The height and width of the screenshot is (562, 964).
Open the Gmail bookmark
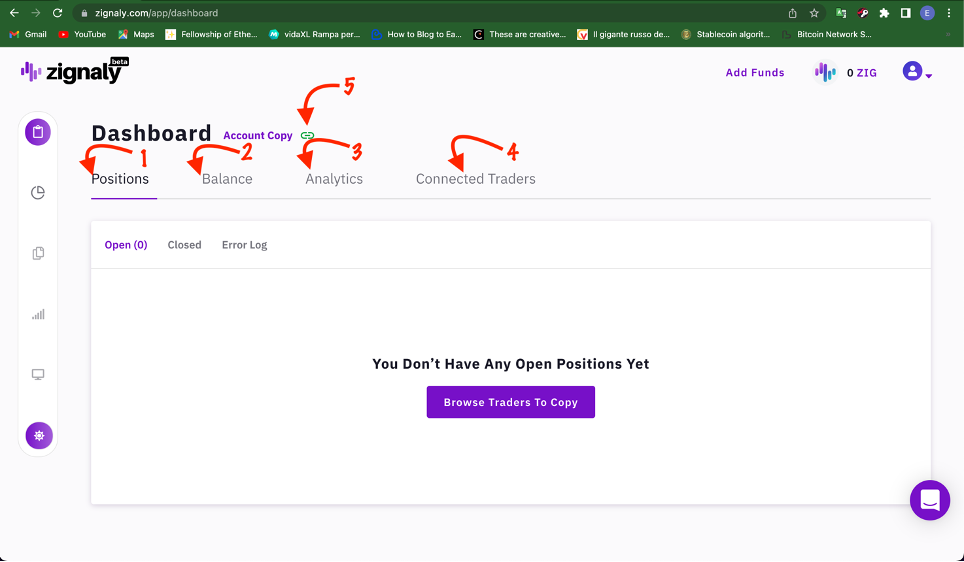[28, 34]
